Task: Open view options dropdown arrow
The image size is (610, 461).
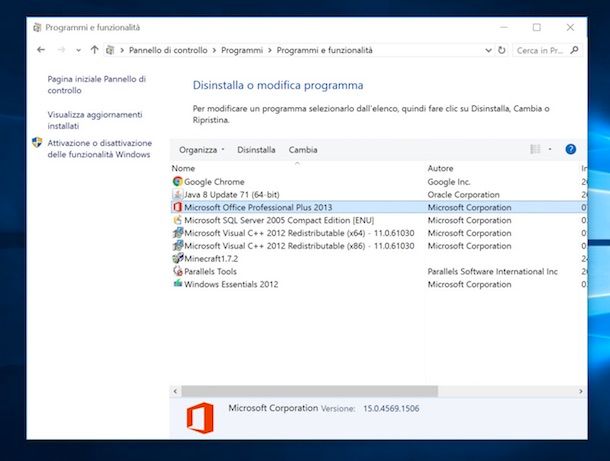Action: coord(550,149)
